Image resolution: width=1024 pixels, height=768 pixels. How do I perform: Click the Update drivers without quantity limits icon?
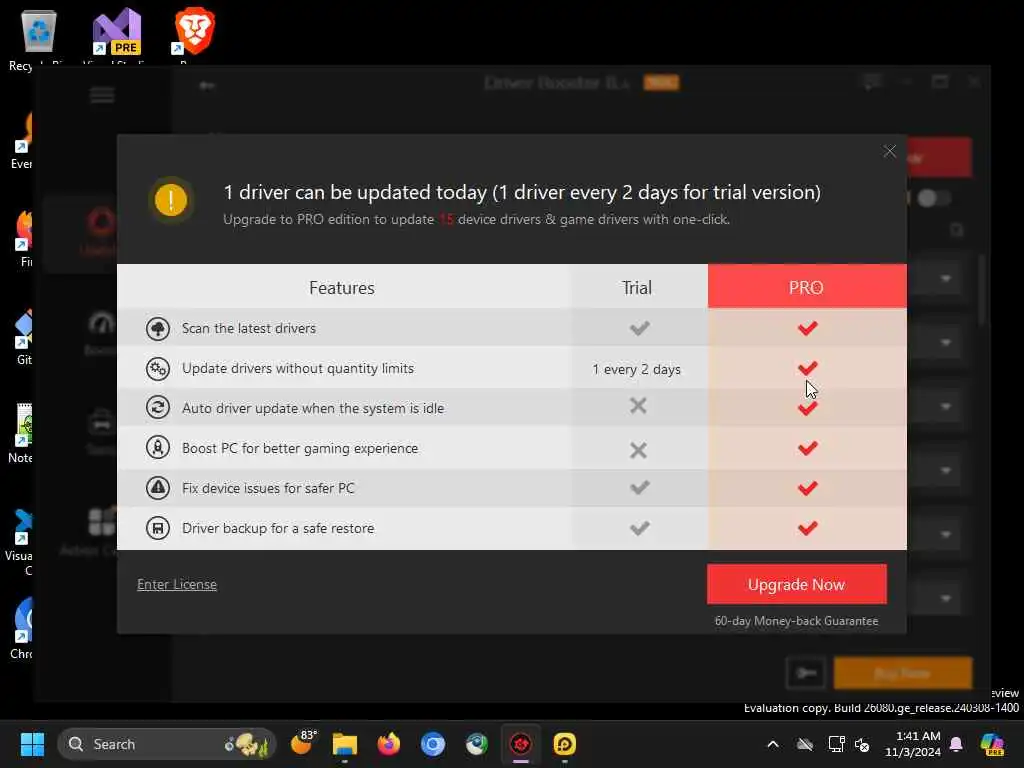(157, 368)
